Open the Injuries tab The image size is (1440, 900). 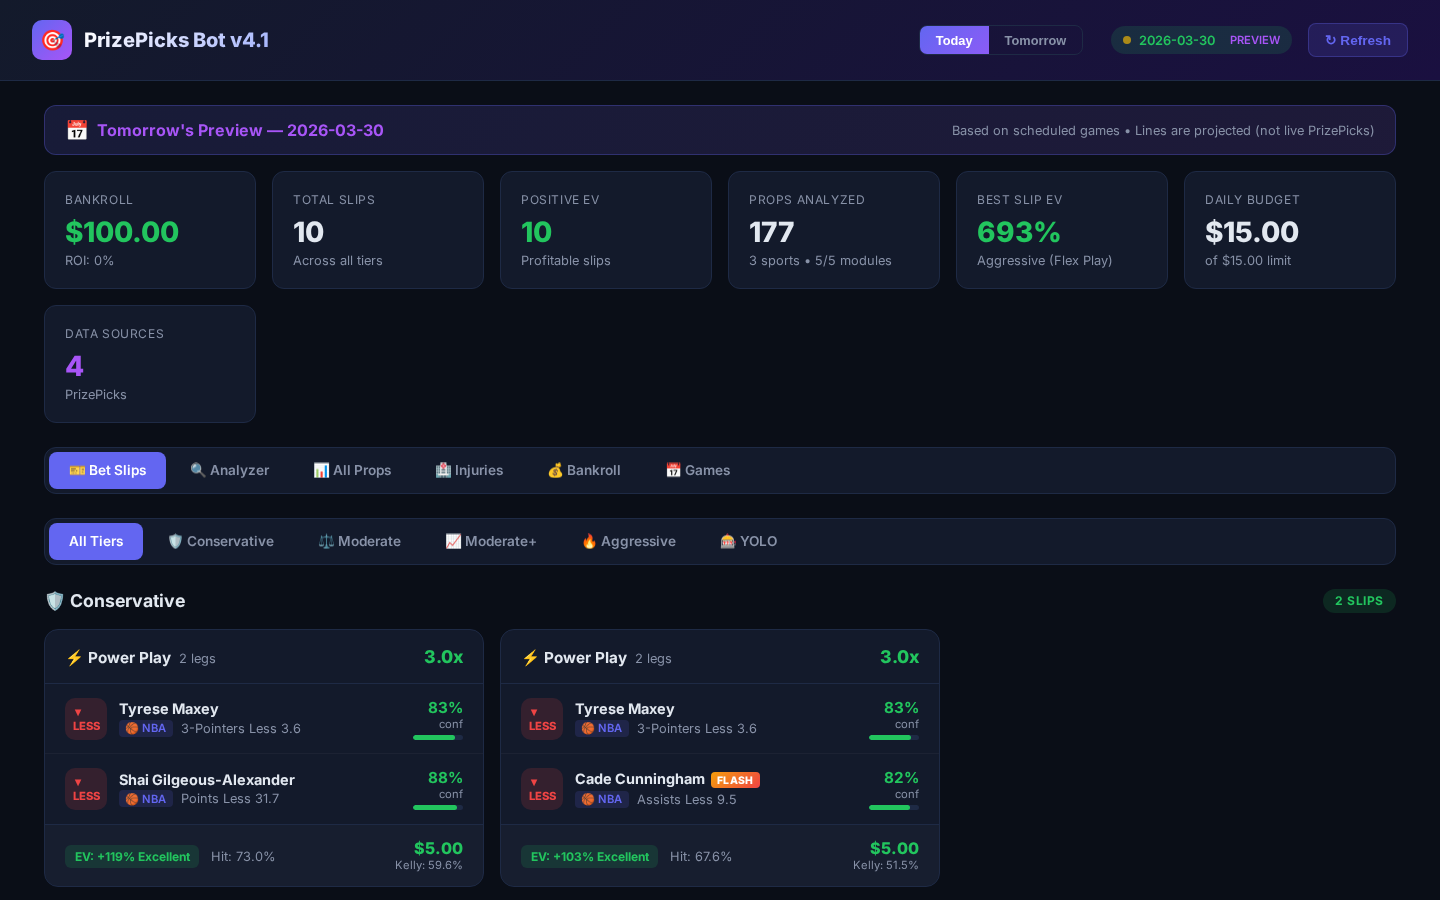pyautogui.click(x=469, y=470)
